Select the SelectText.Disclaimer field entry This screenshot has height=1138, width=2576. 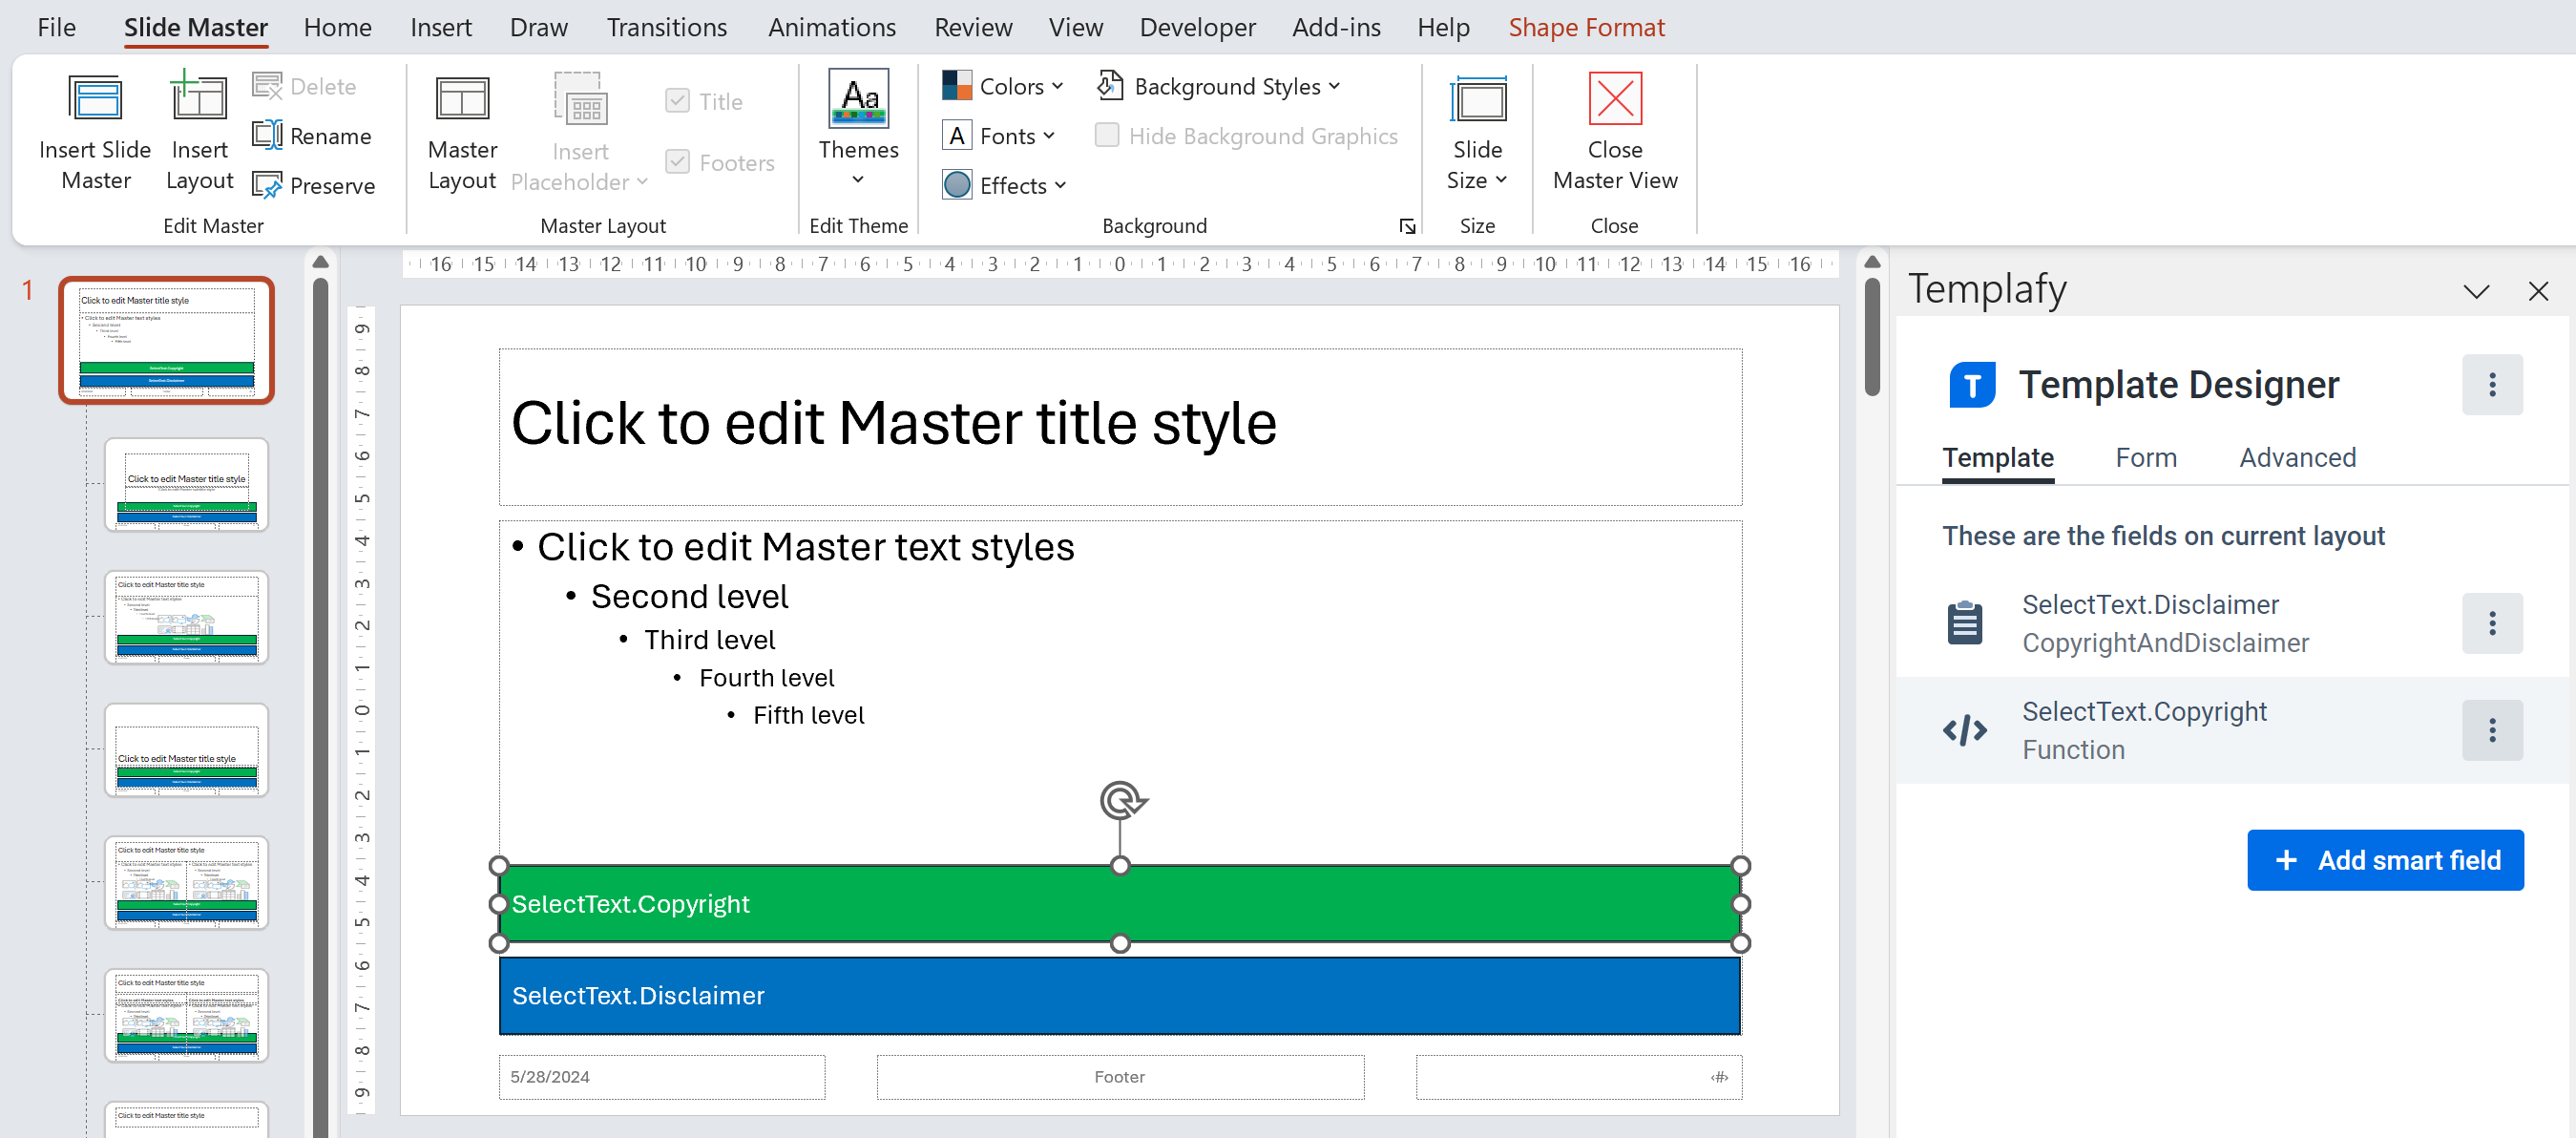pos(2231,623)
